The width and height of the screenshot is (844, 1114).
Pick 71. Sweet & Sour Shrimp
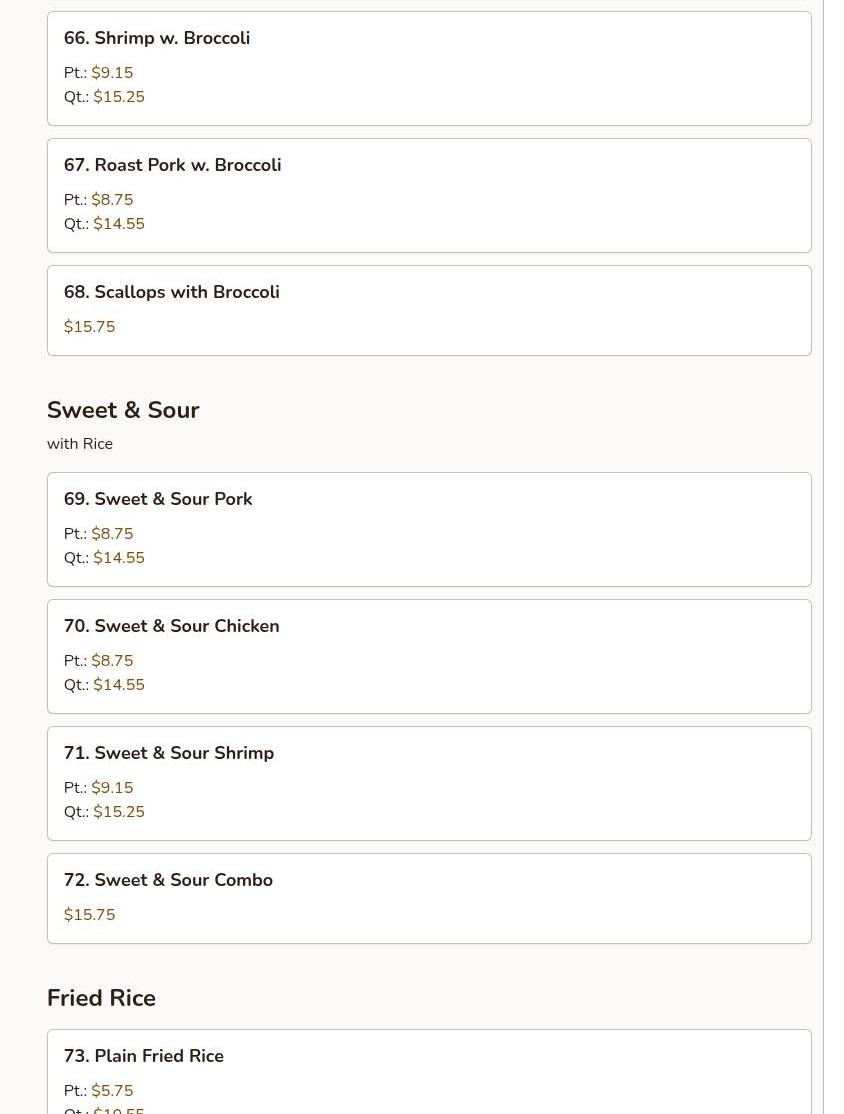(x=168, y=753)
